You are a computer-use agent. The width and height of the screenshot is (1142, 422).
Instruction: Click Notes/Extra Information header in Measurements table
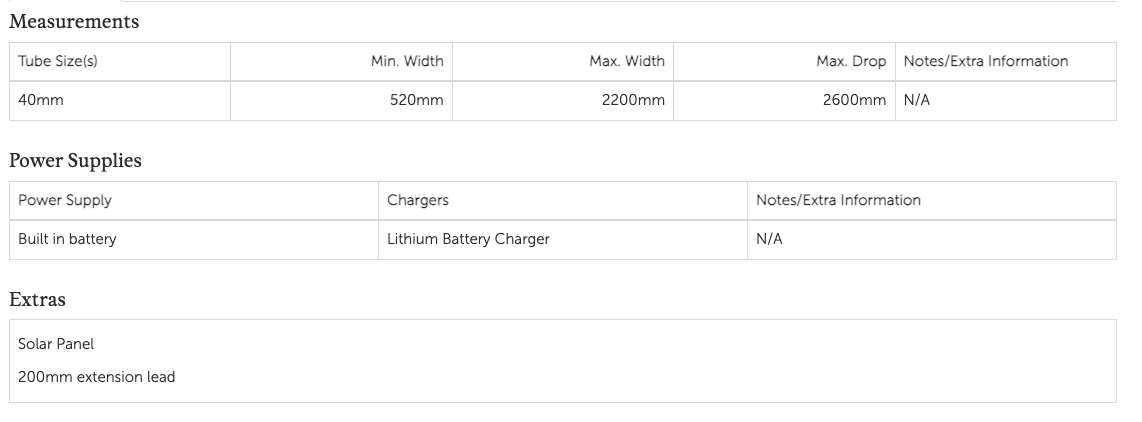985,61
